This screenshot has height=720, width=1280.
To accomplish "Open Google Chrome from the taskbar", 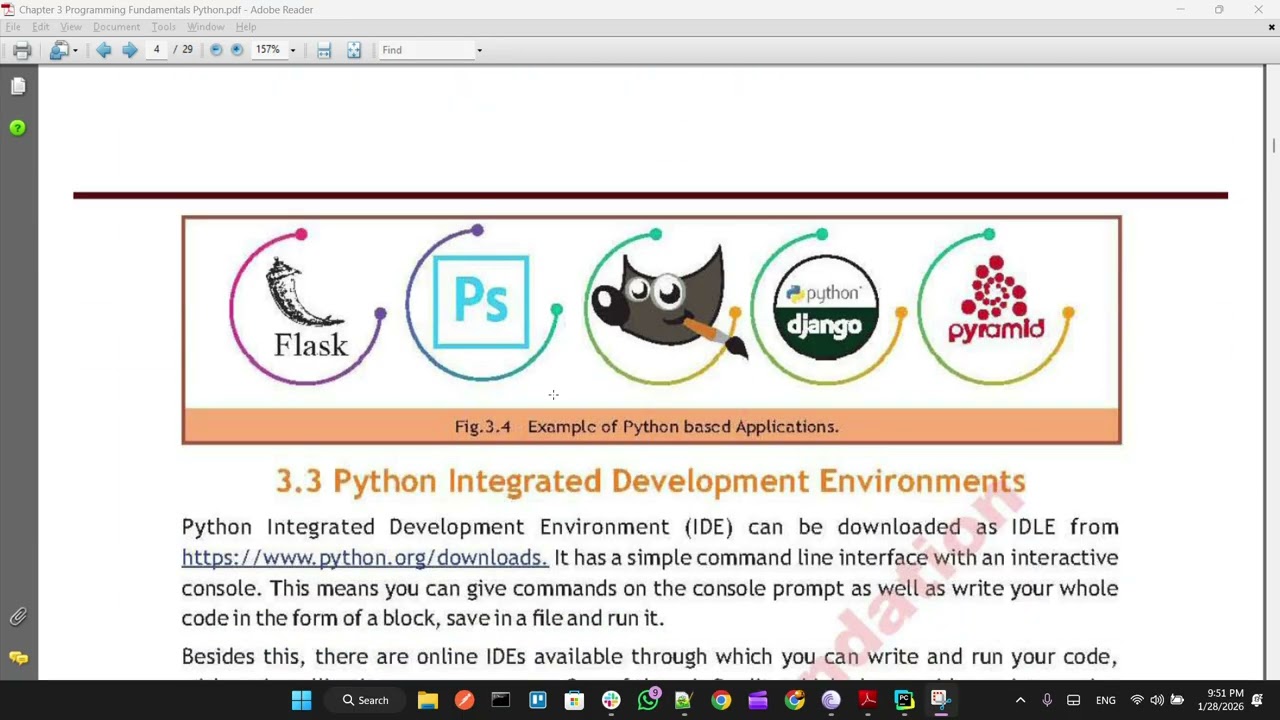I will pyautogui.click(x=721, y=700).
